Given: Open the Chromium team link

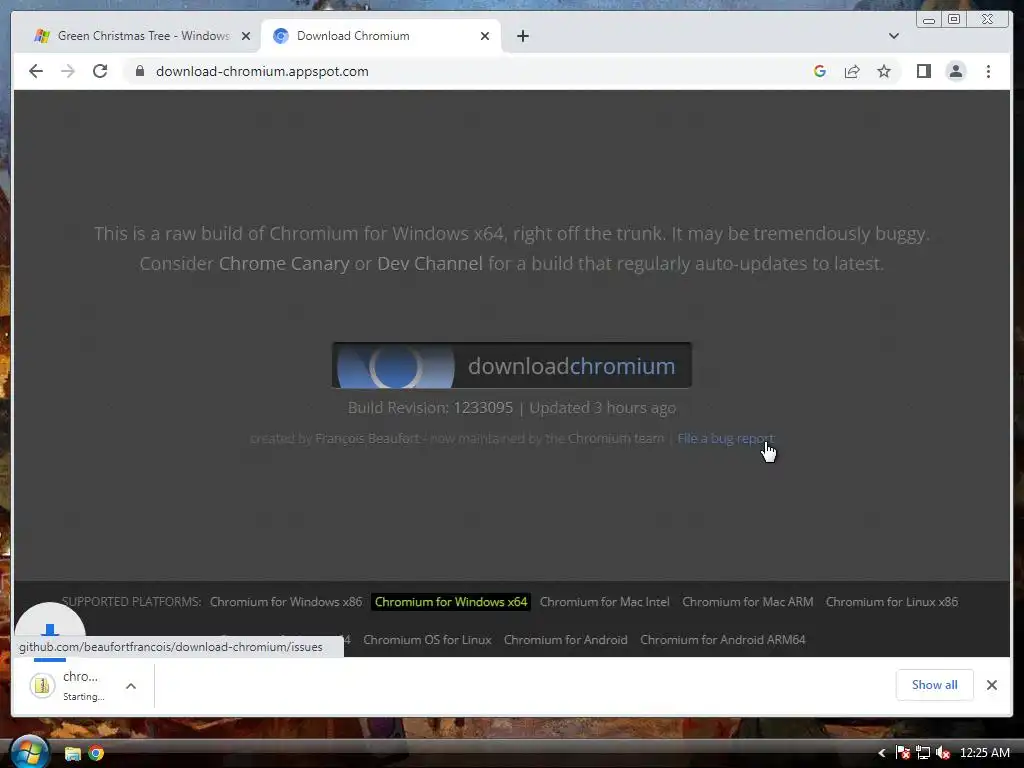Looking at the screenshot, I should pyautogui.click(x=616, y=438).
